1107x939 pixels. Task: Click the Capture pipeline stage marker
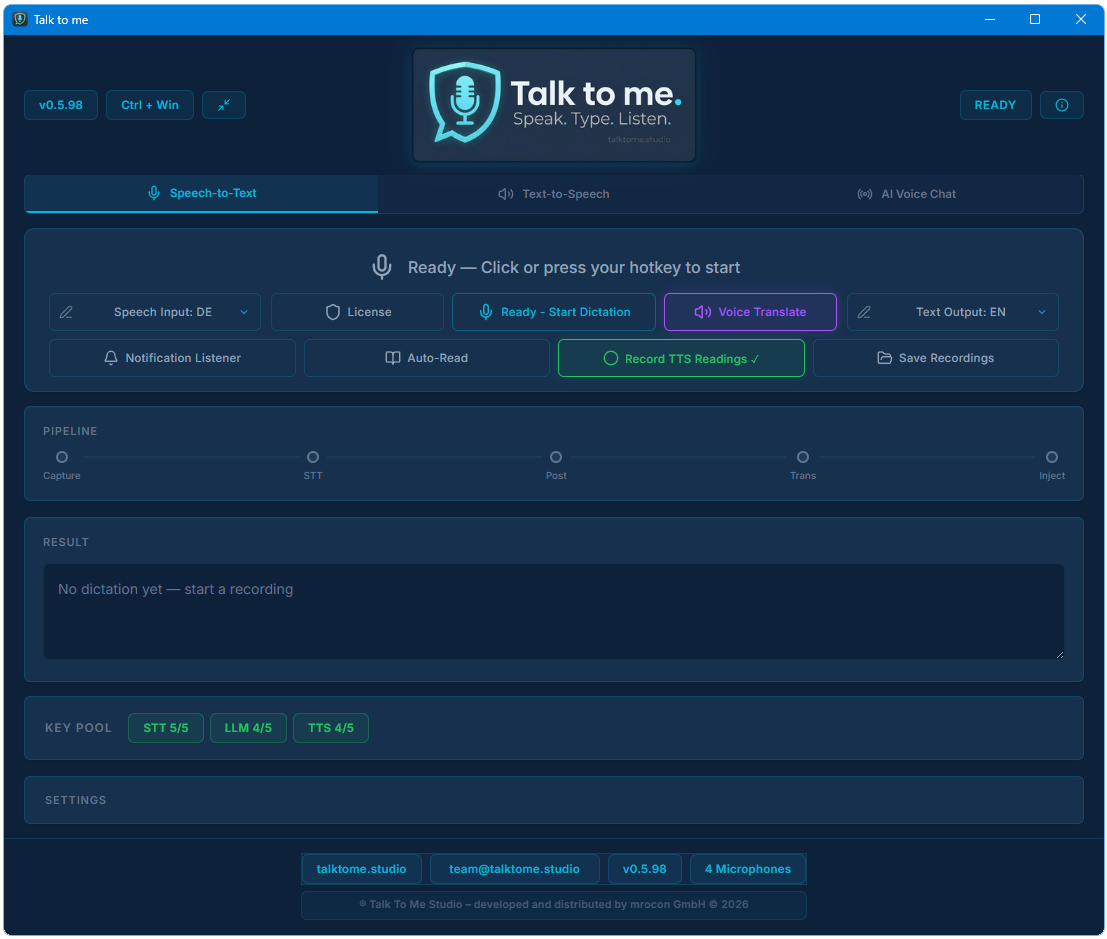pyautogui.click(x=62, y=457)
